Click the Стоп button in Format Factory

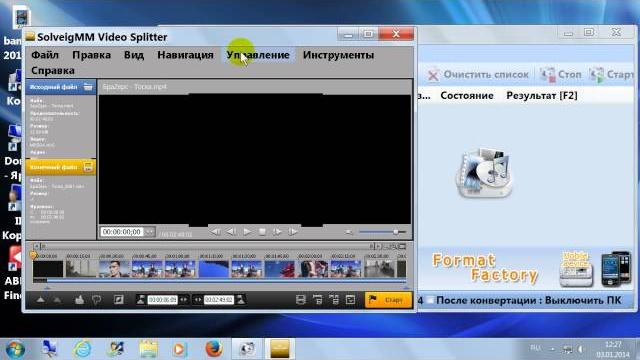[560, 75]
